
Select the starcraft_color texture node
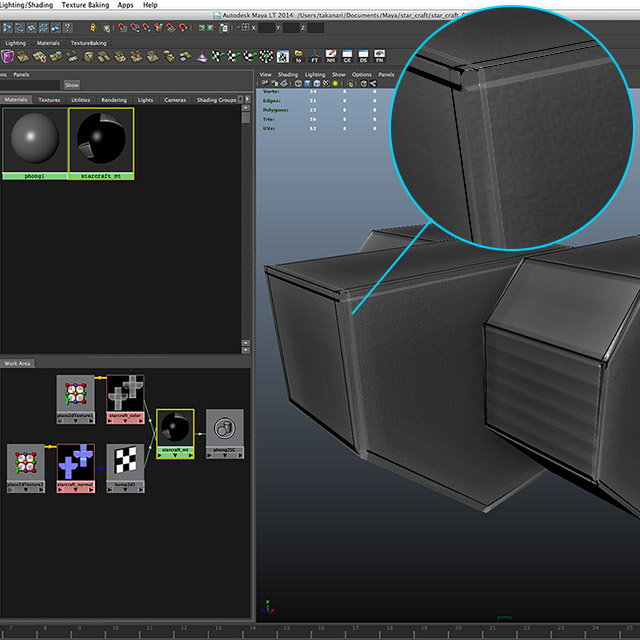click(x=126, y=394)
